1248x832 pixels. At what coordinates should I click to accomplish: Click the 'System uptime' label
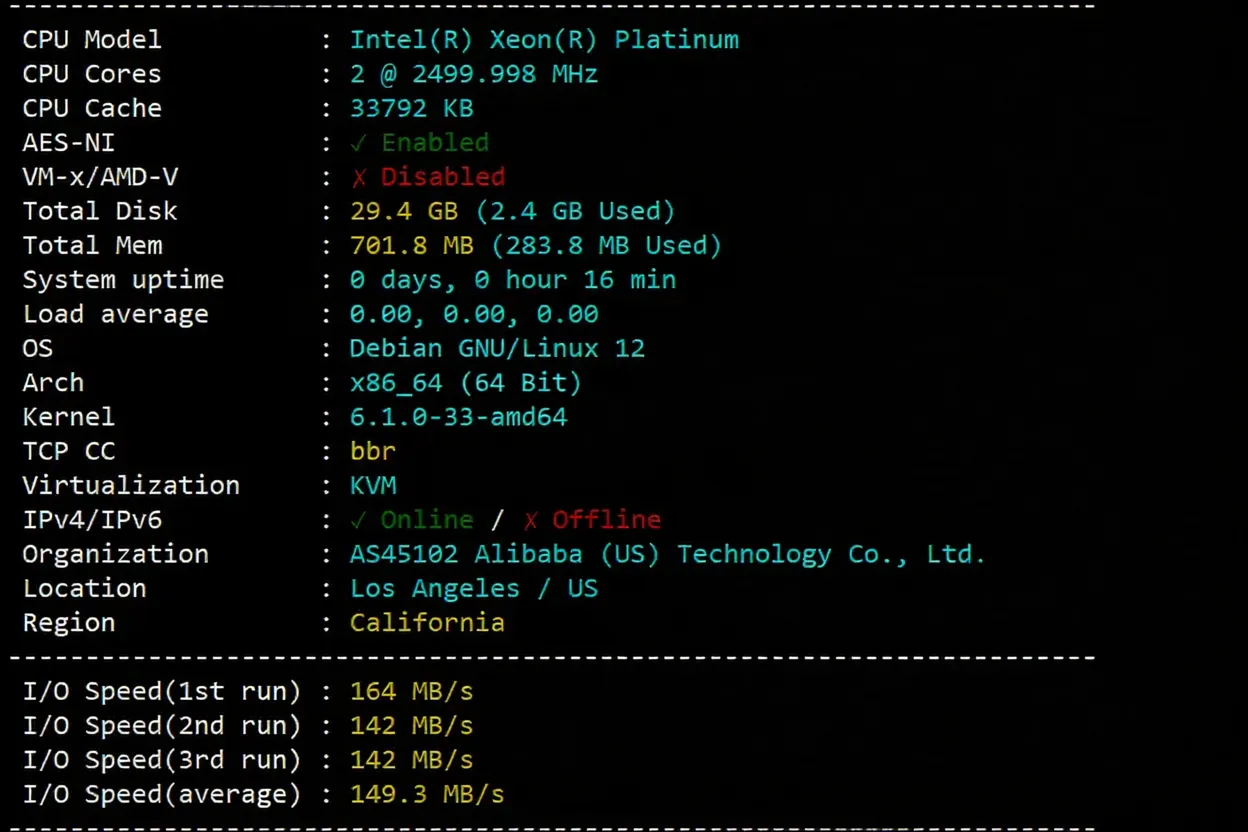click(x=123, y=280)
